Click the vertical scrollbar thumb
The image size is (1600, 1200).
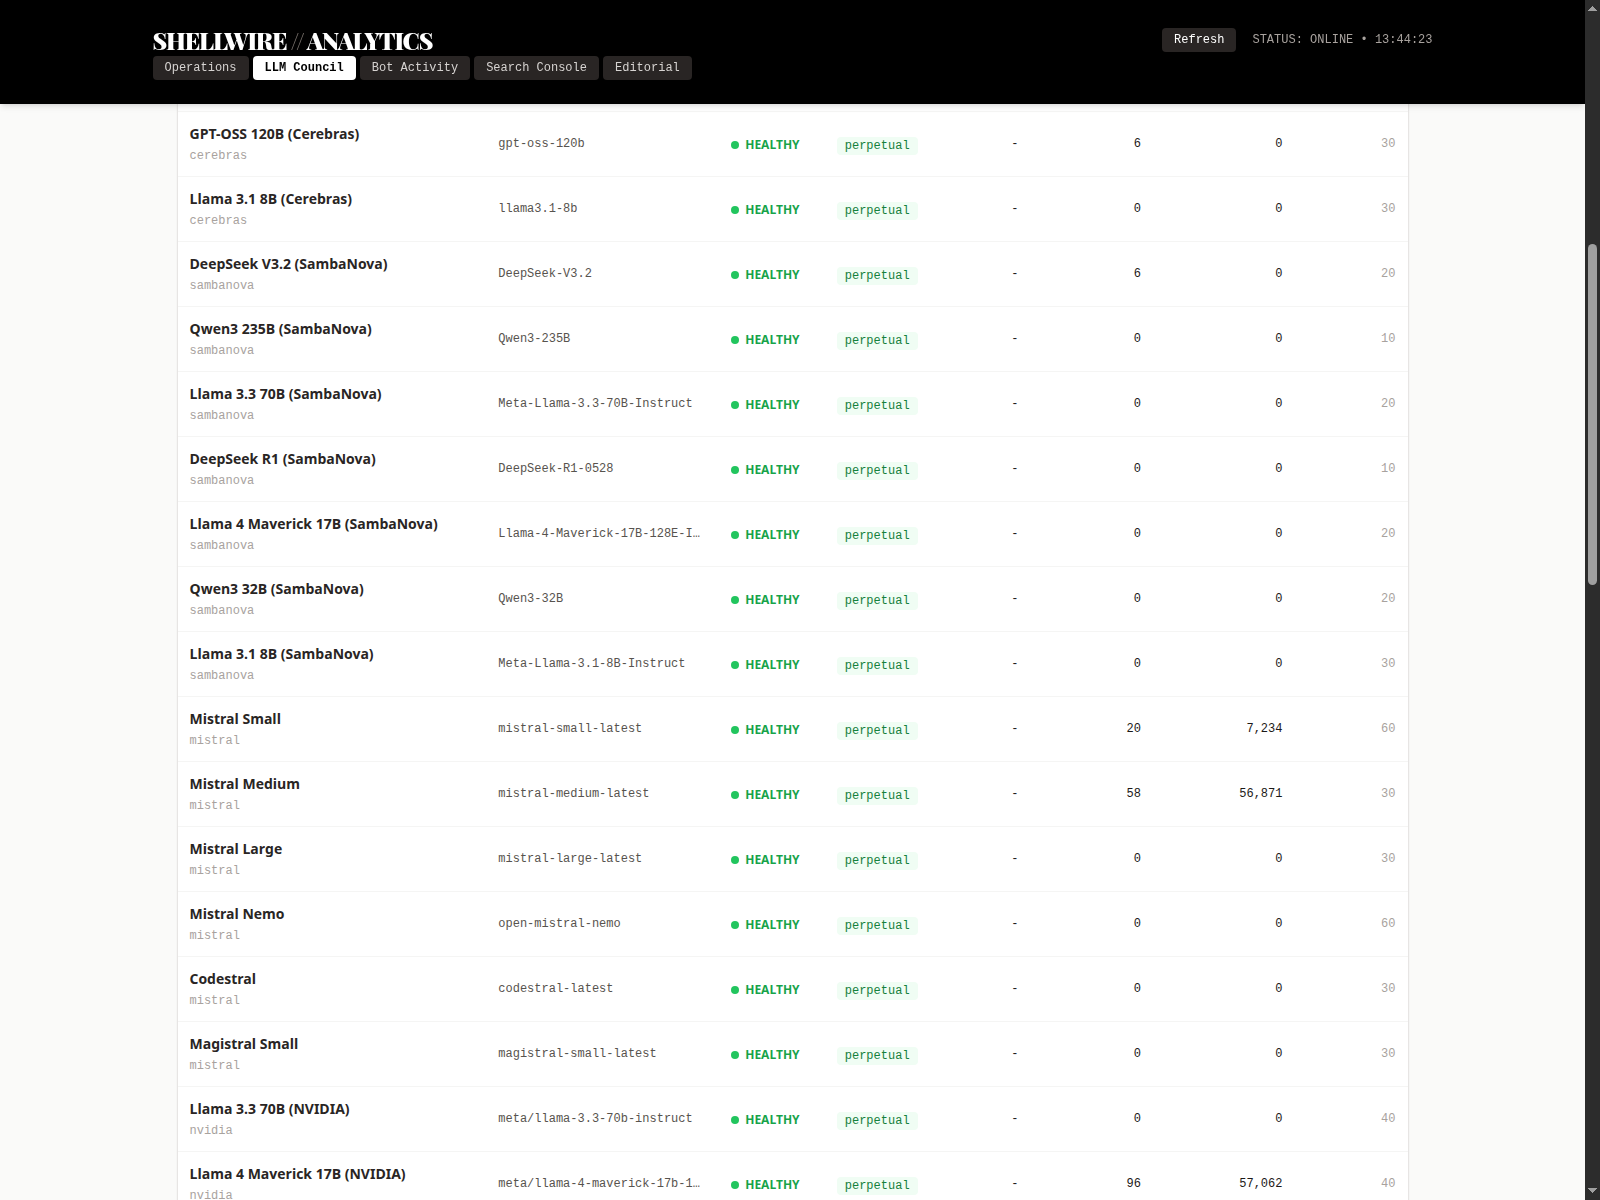pos(1592,414)
